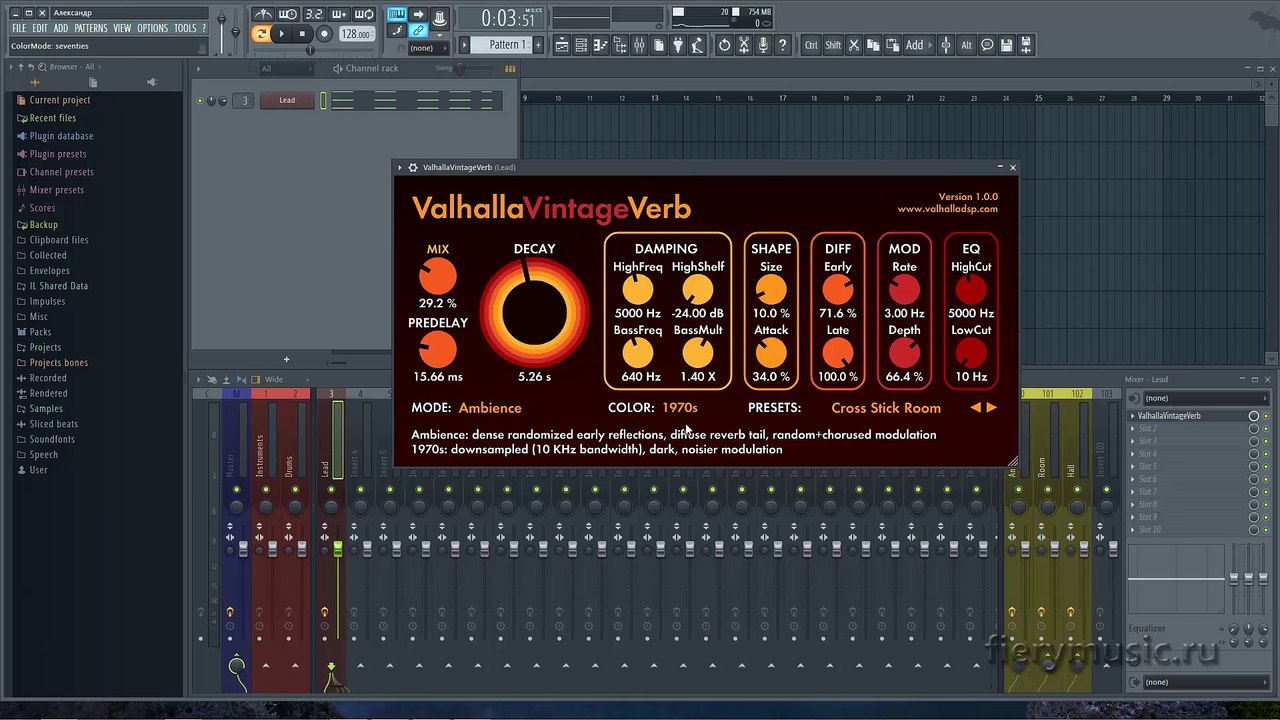Click the microphone one-click recording icon
Screen dimensions: 1280x720
(x=763, y=45)
